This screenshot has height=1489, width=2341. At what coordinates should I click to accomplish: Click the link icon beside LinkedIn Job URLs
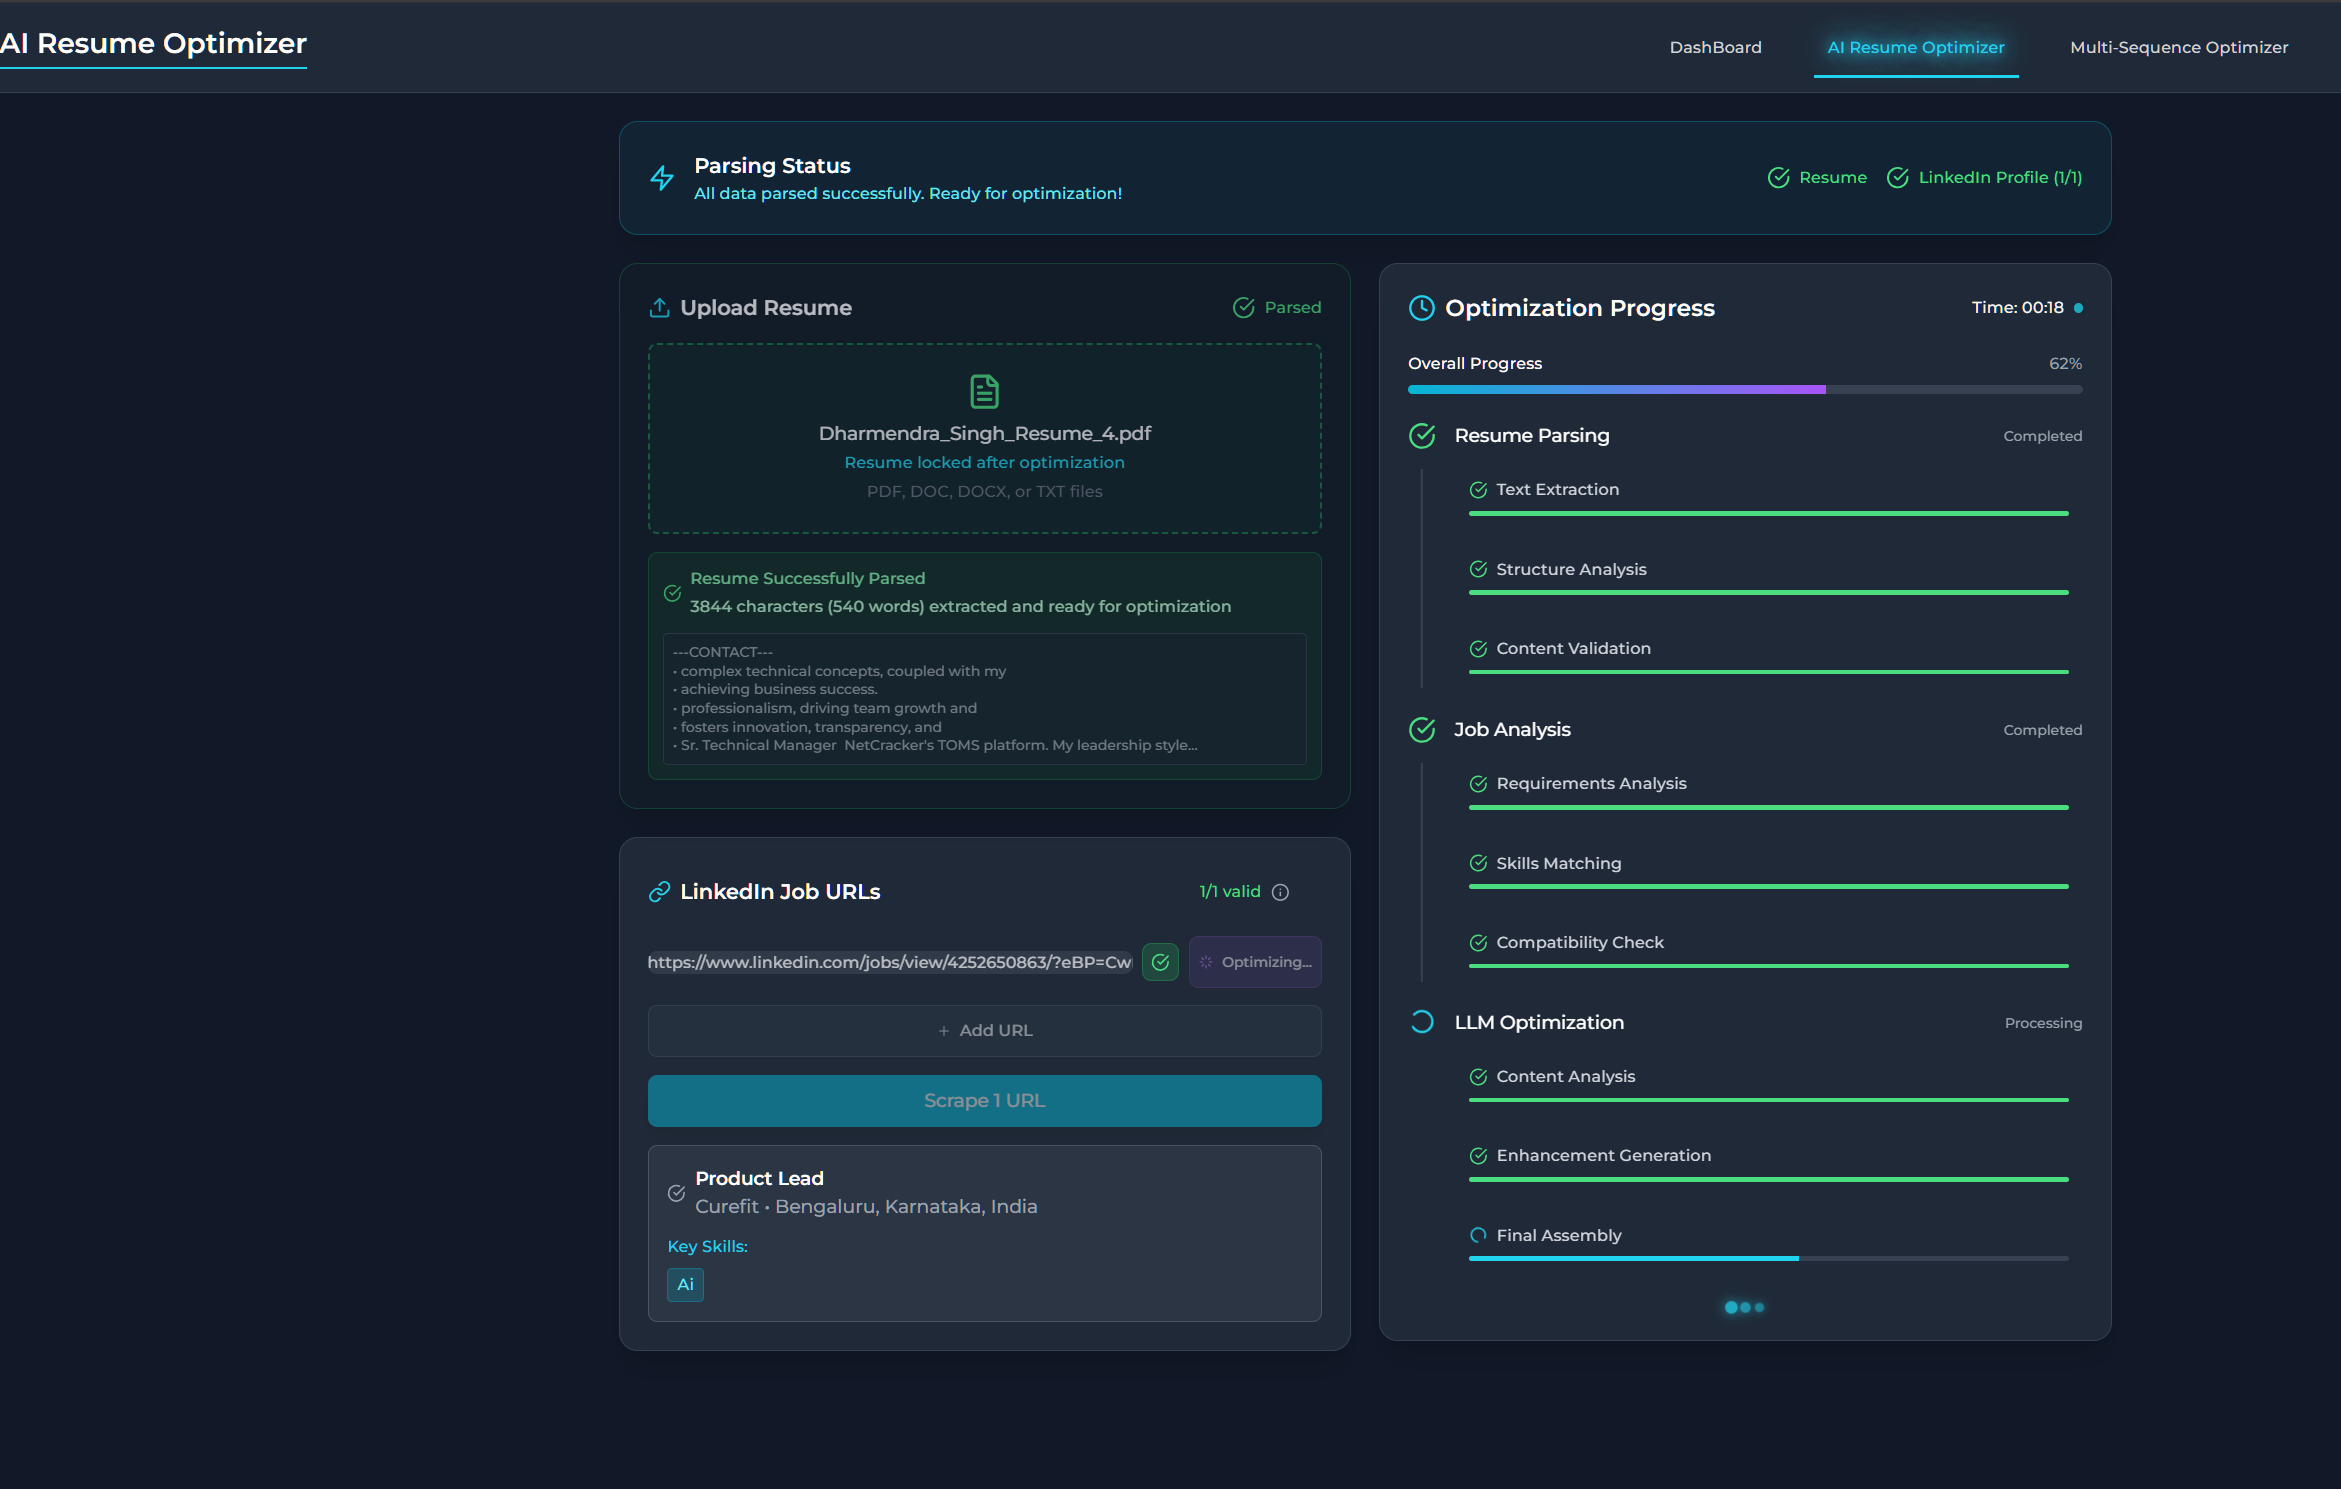[x=659, y=892]
